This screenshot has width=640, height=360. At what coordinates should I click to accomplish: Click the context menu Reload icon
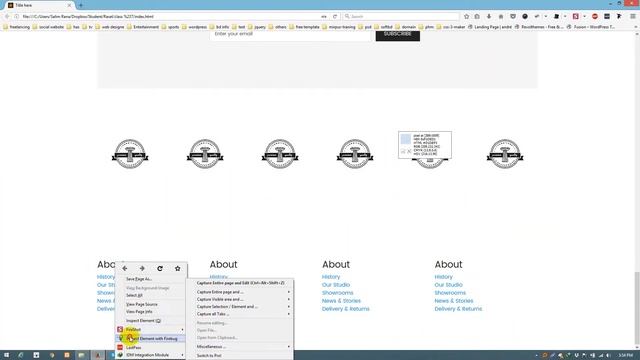[x=160, y=269]
